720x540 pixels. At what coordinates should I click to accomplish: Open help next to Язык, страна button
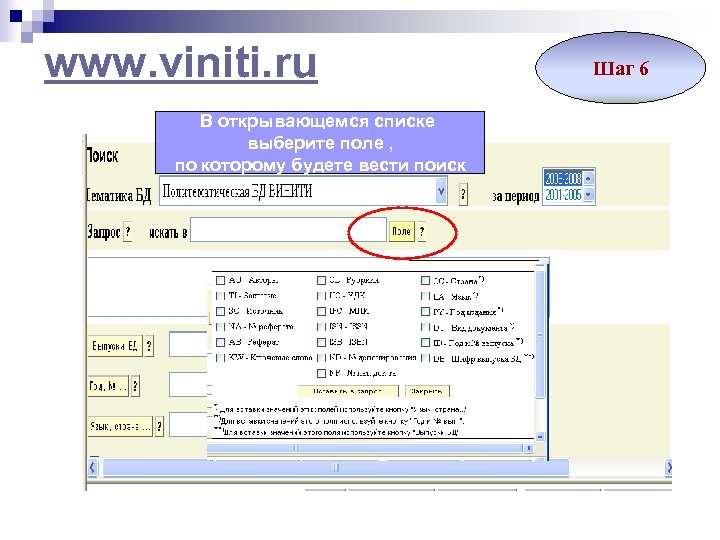point(159,427)
